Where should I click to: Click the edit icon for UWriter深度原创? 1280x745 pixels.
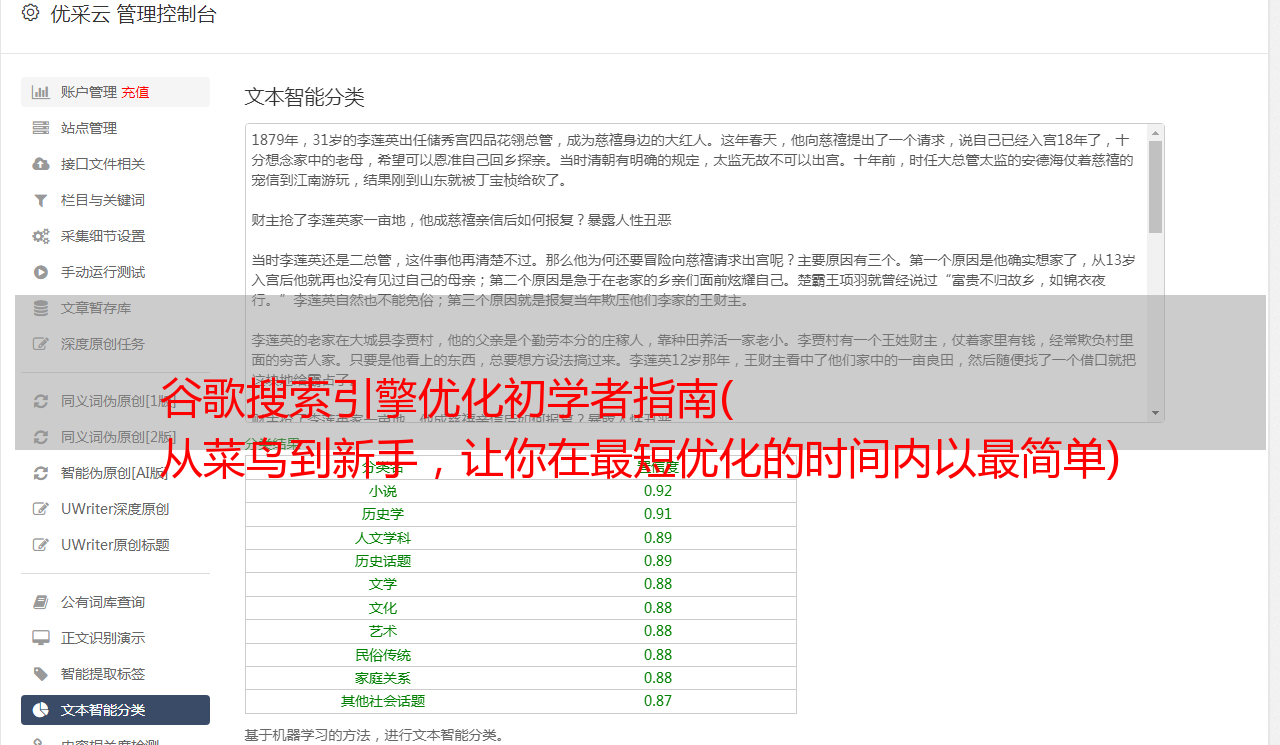(x=41, y=509)
